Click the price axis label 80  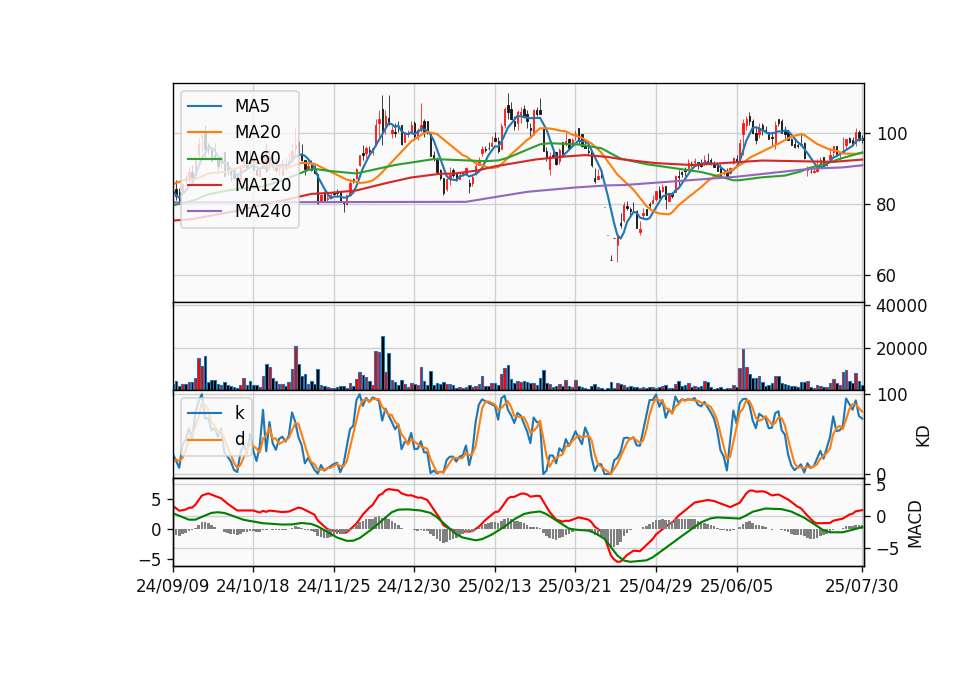point(887,205)
